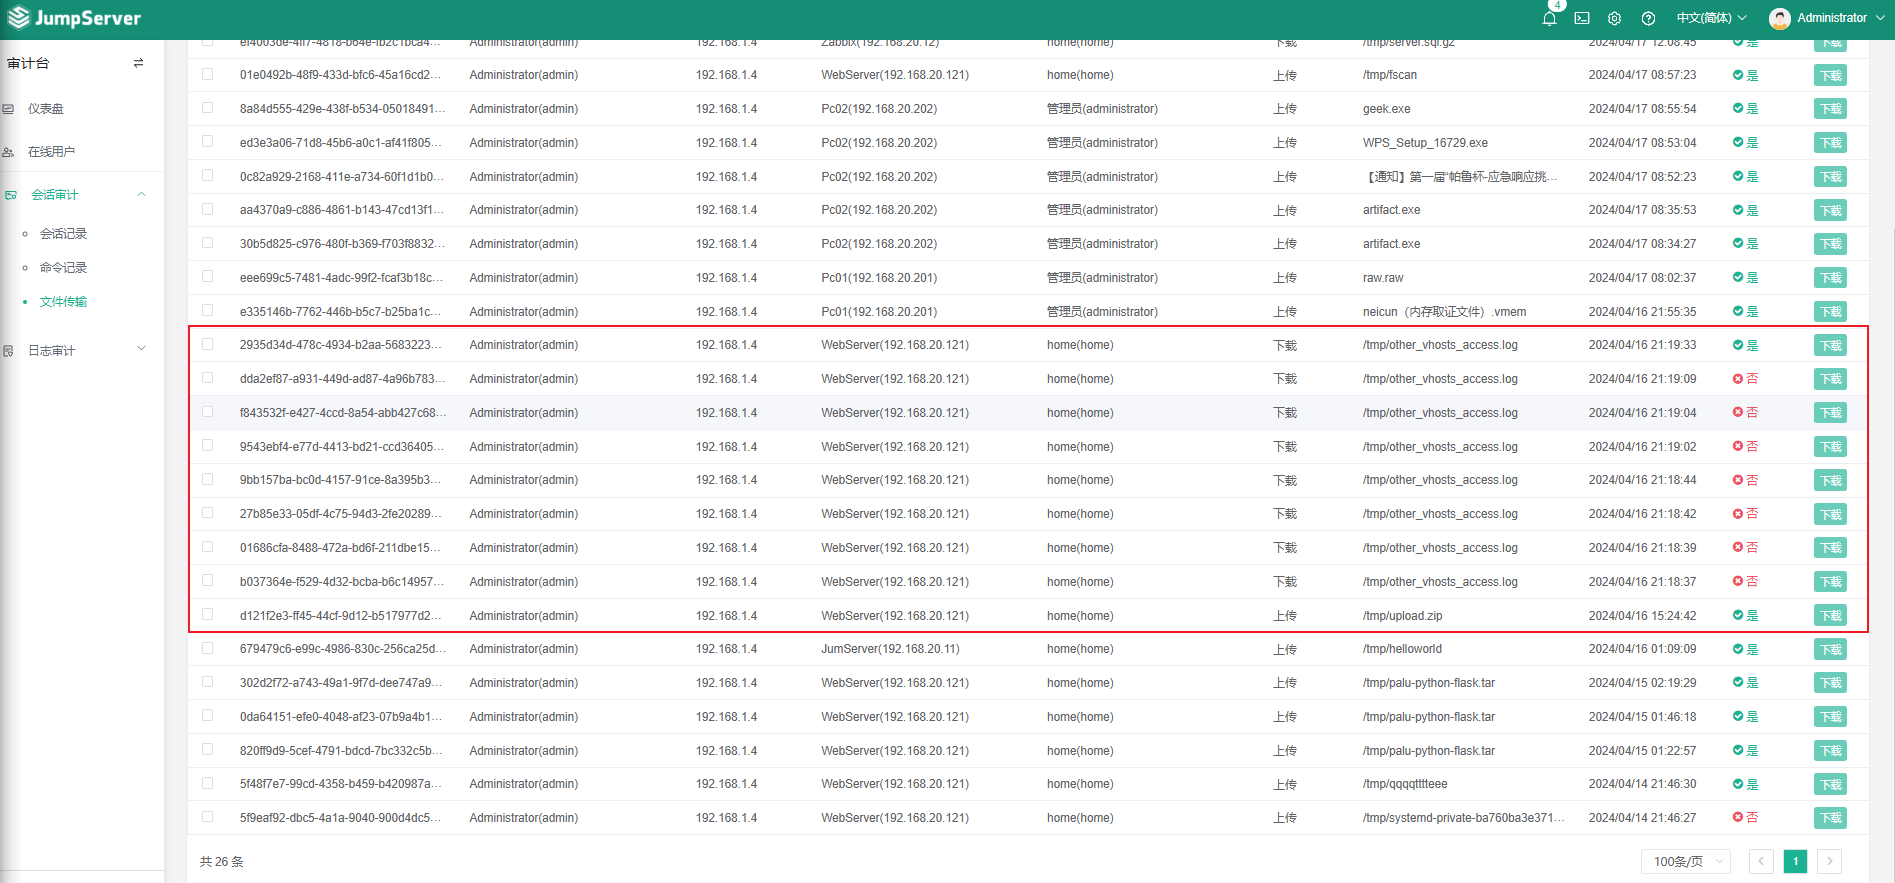Image resolution: width=1895 pixels, height=883 pixels.
Task: Open the help question mark icon
Action: [1649, 18]
